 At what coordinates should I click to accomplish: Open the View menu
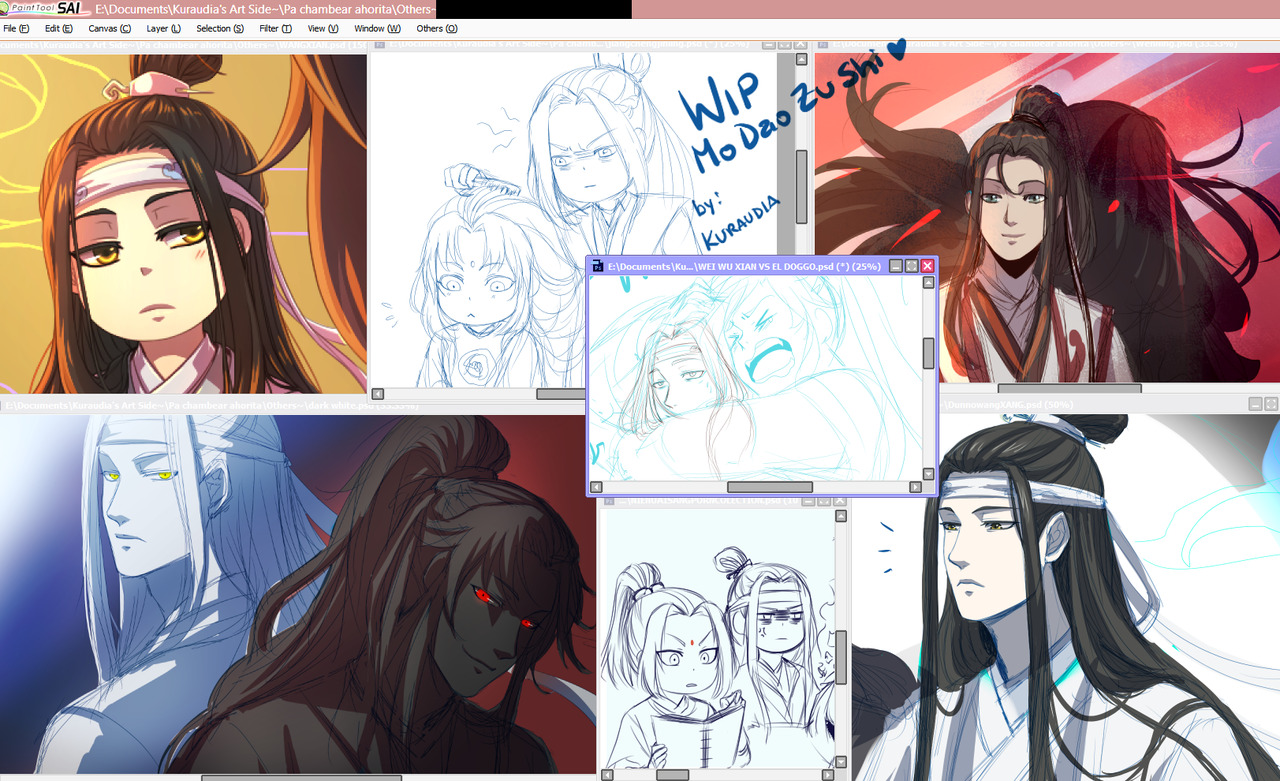323,28
